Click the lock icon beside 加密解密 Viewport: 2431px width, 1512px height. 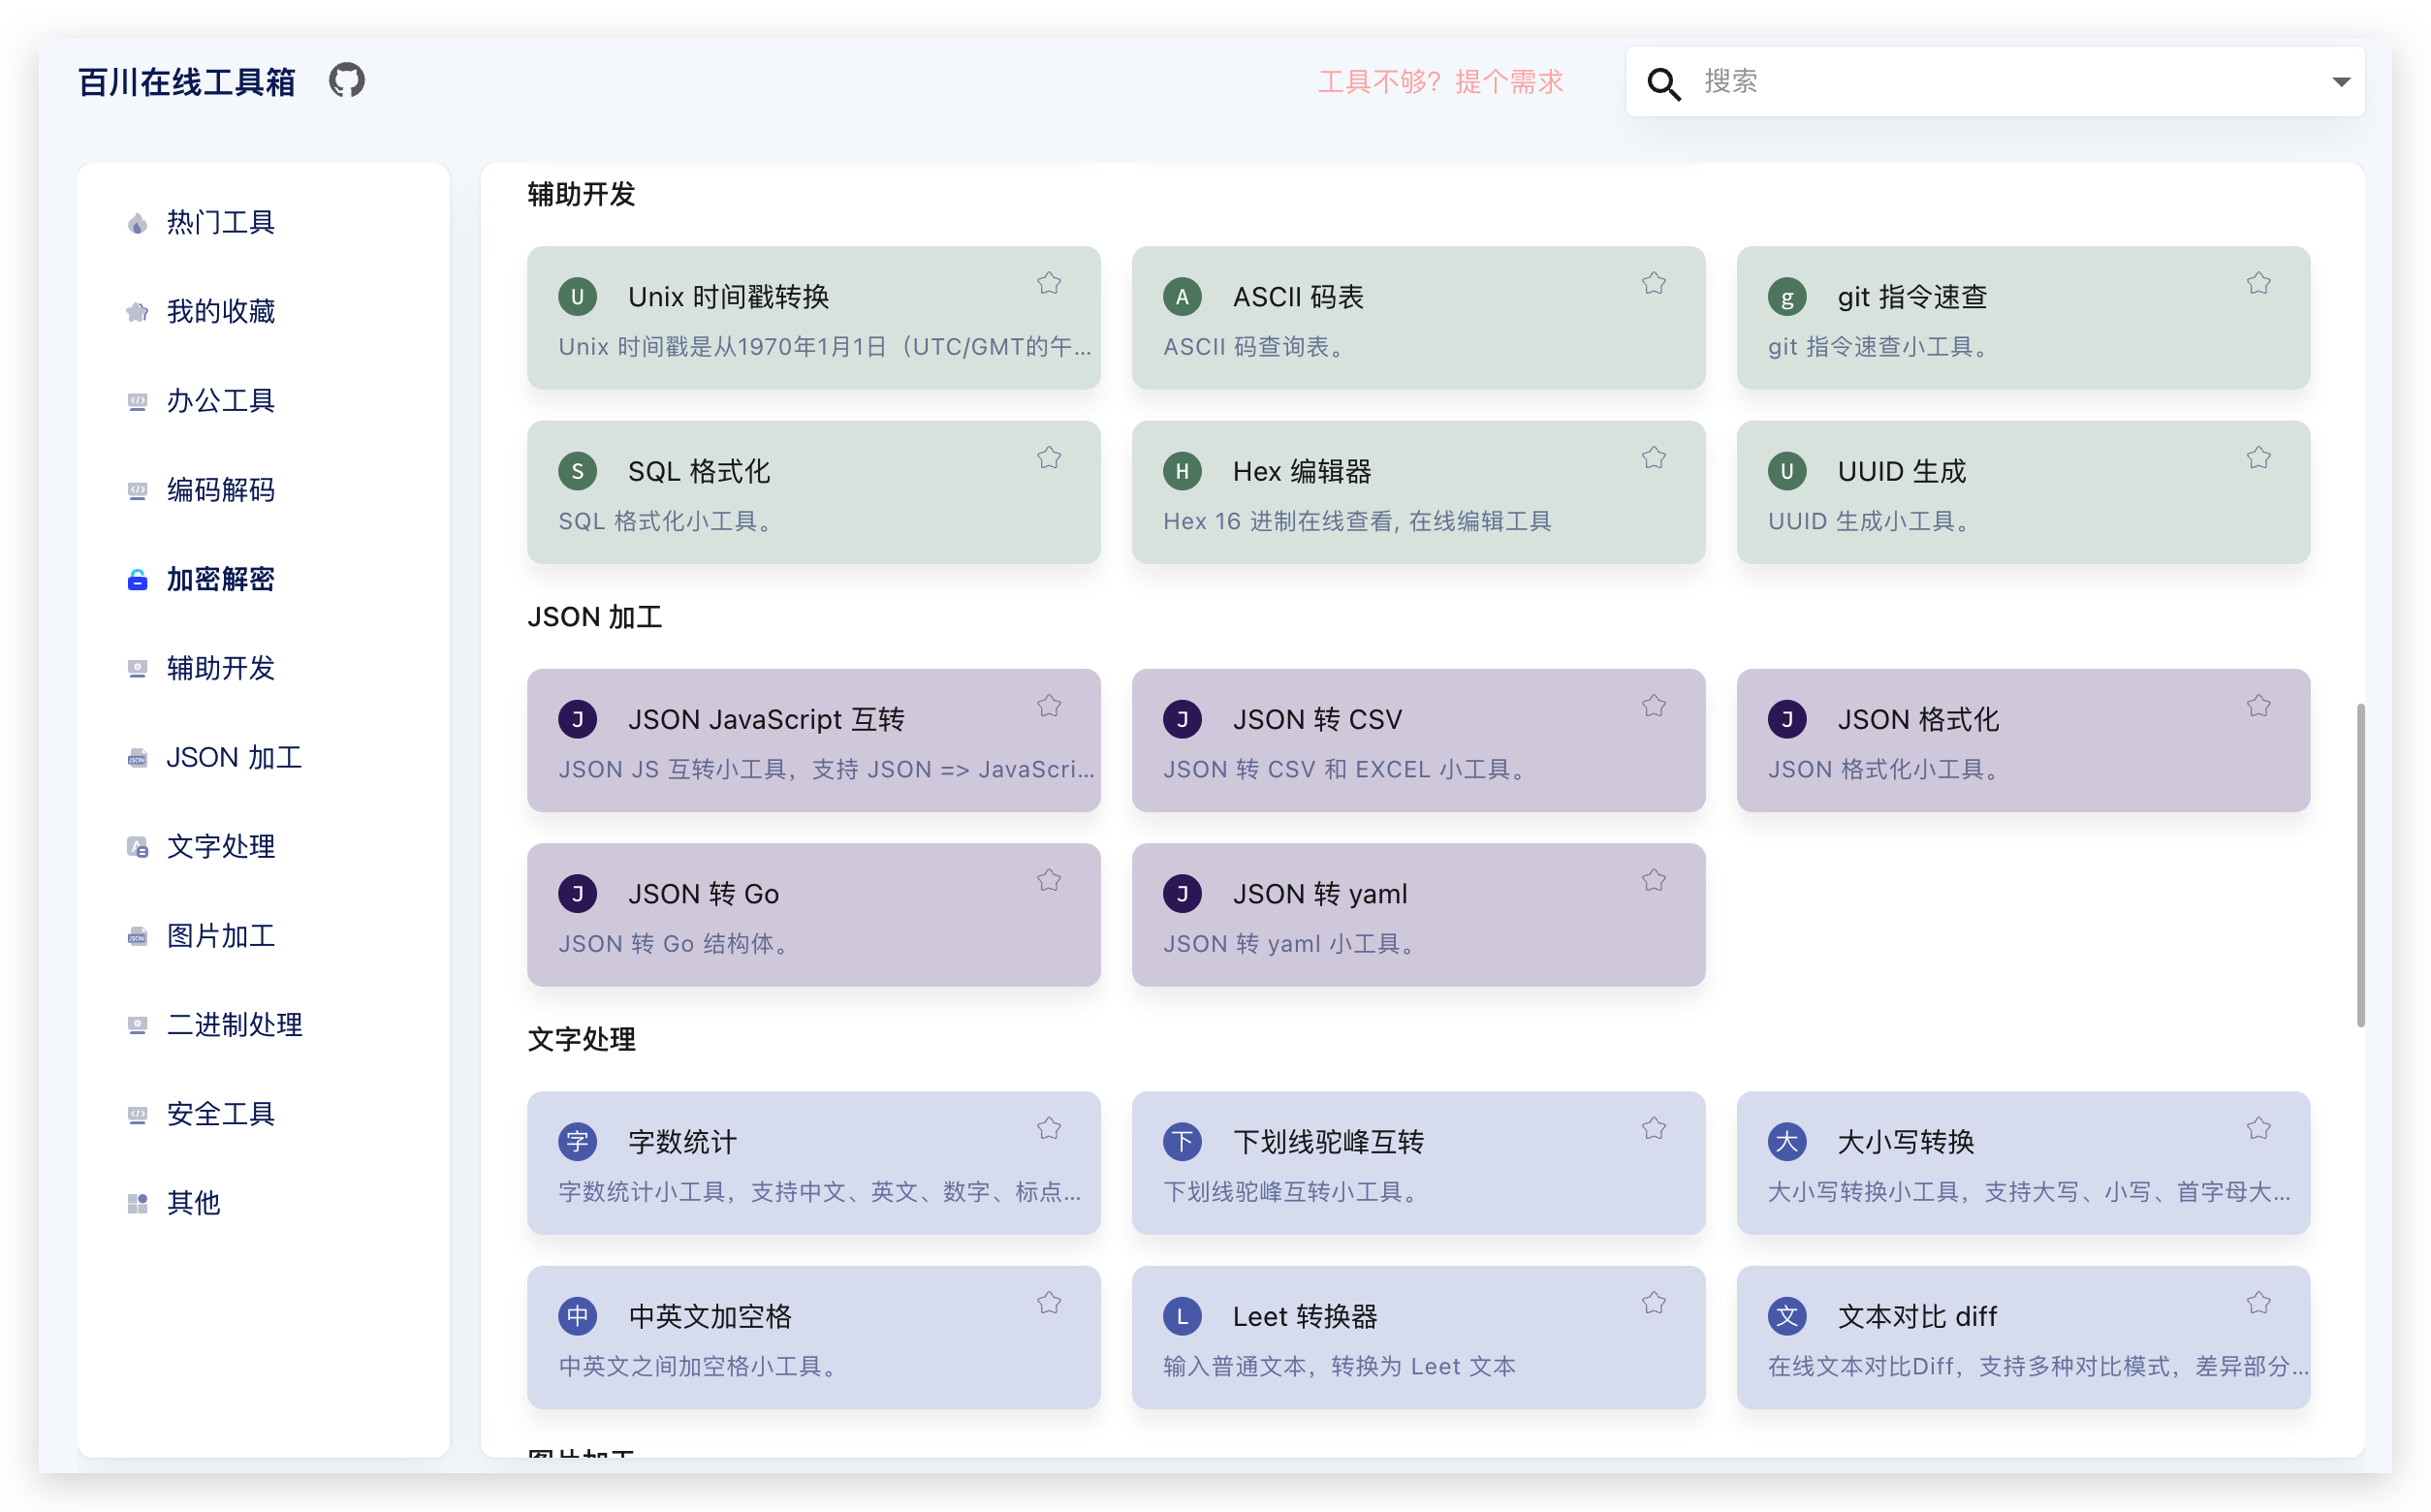(x=137, y=580)
